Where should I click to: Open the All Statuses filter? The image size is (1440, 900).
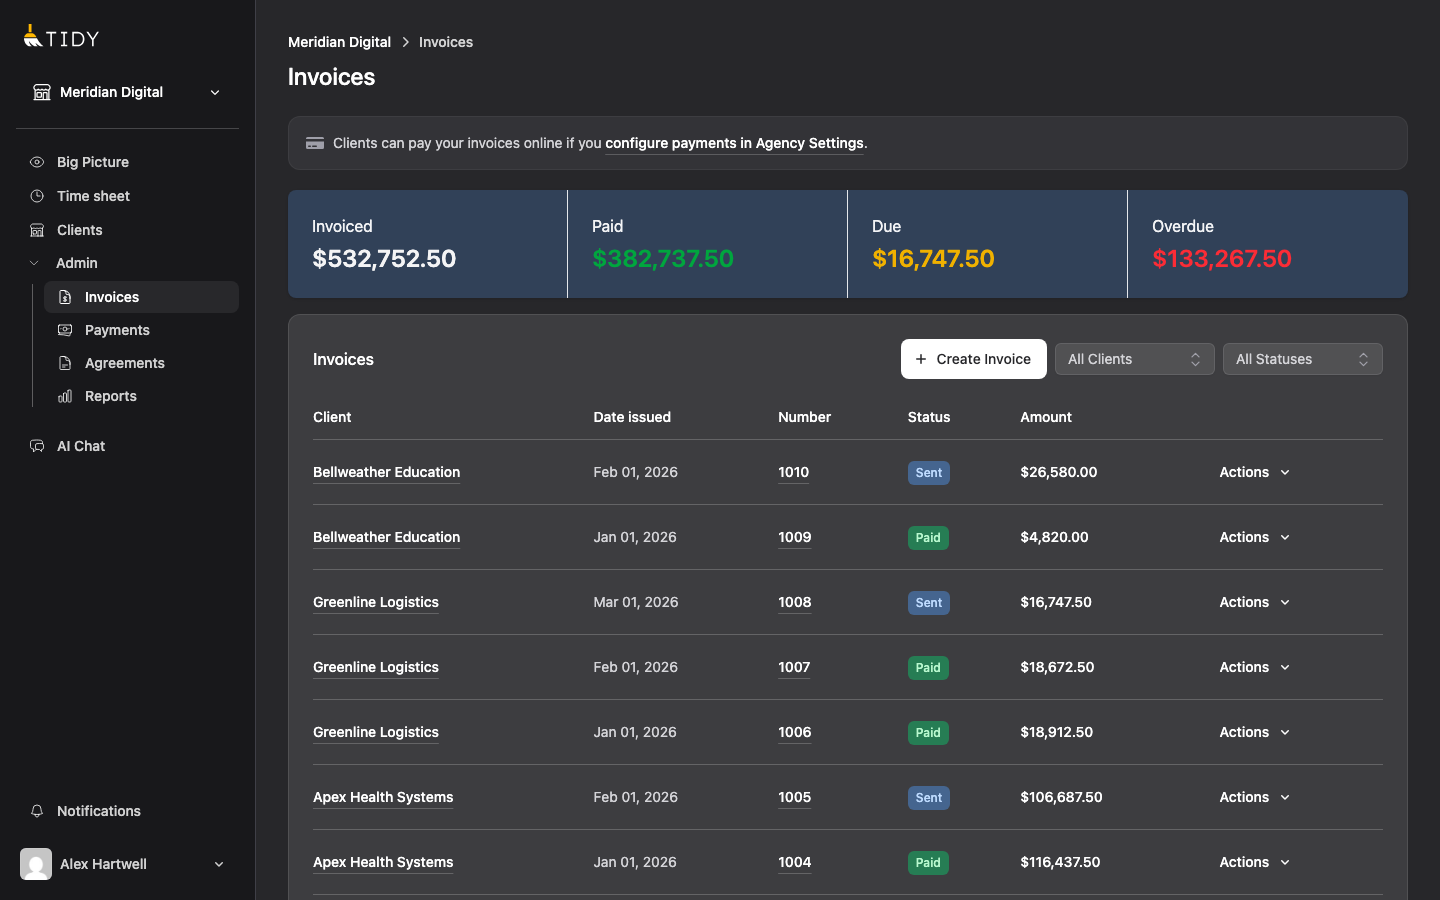1302,359
